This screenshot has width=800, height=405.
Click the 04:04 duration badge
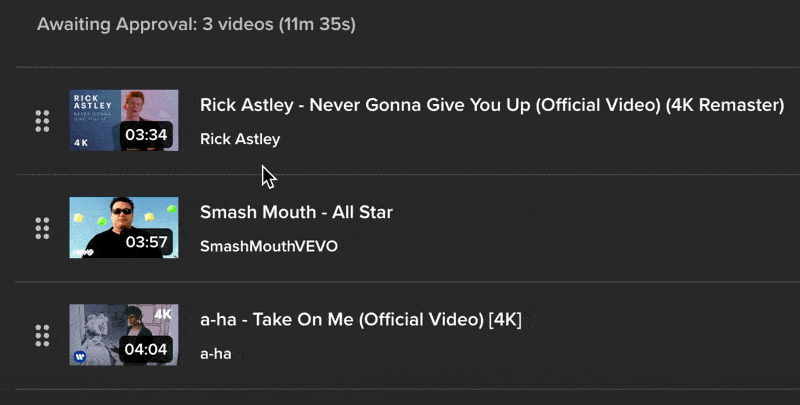click(145, 349)
